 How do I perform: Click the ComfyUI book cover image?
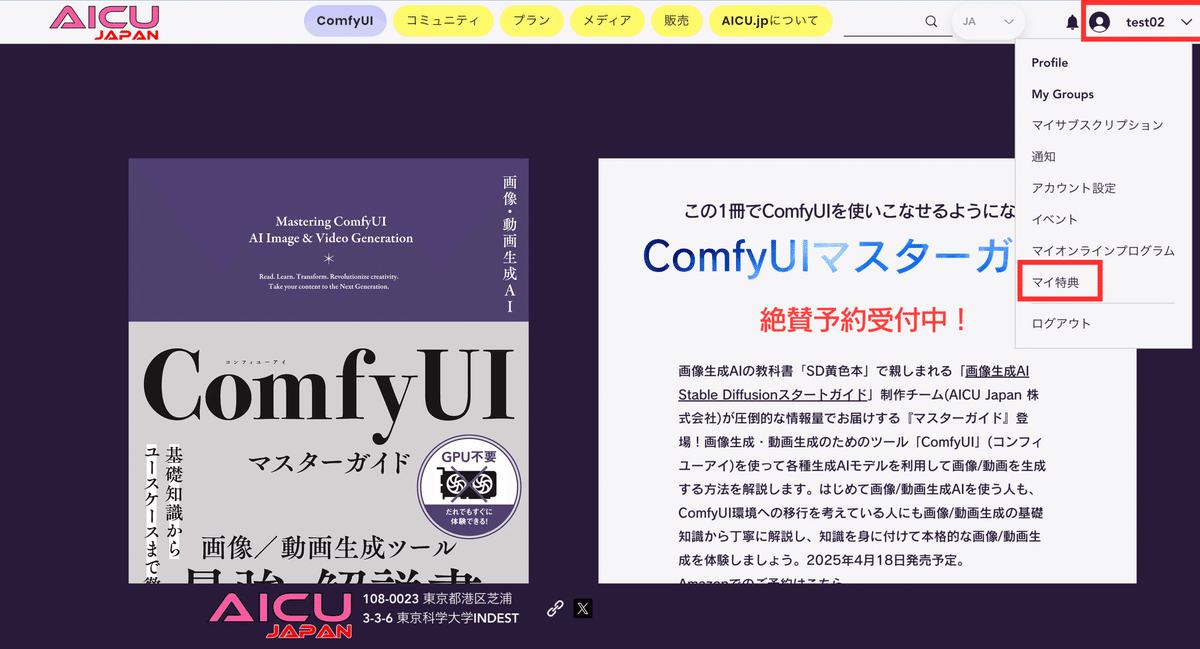pyautogui.click(x=328, y=371)
